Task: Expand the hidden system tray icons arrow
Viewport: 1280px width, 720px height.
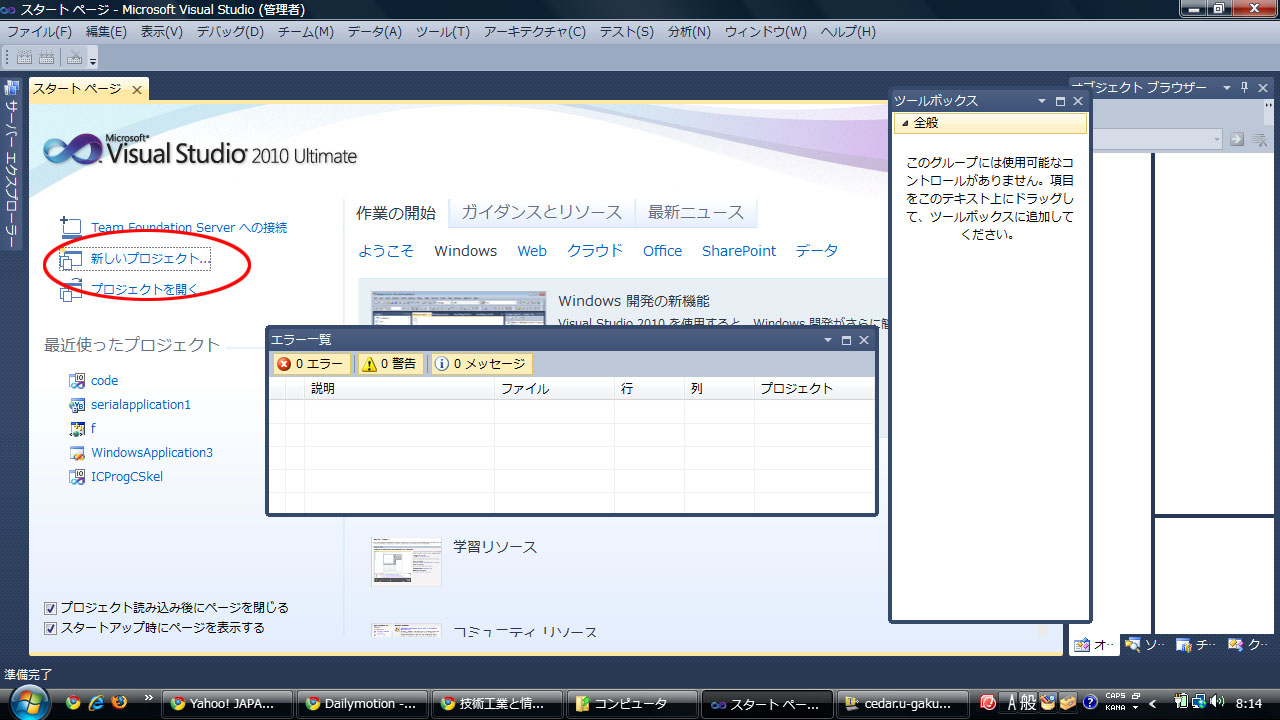Action: pyautogui.click(x=1152, y=702)
